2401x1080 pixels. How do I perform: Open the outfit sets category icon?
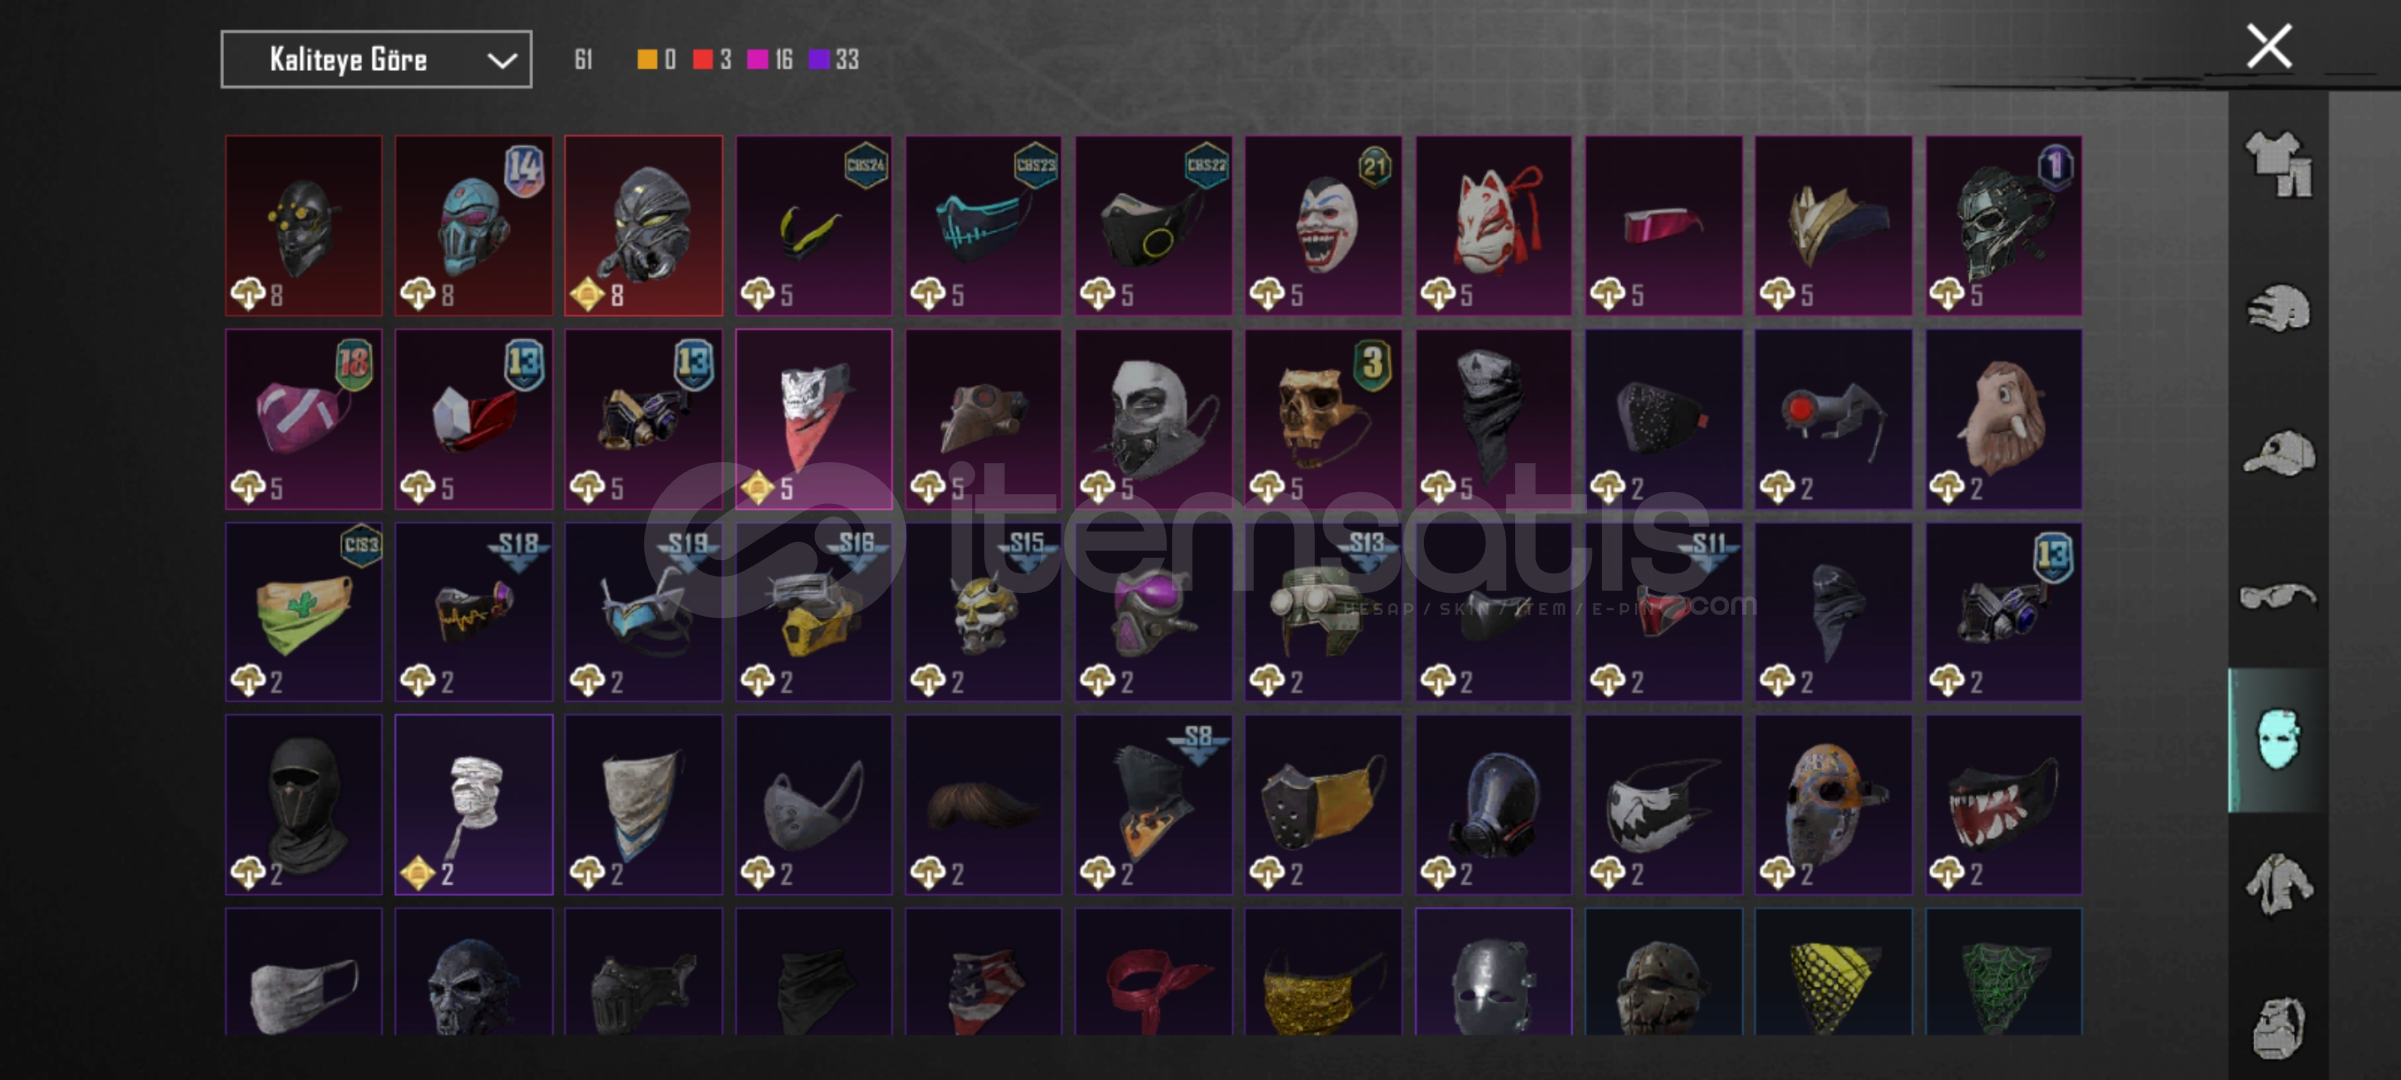coord(2278,163)
